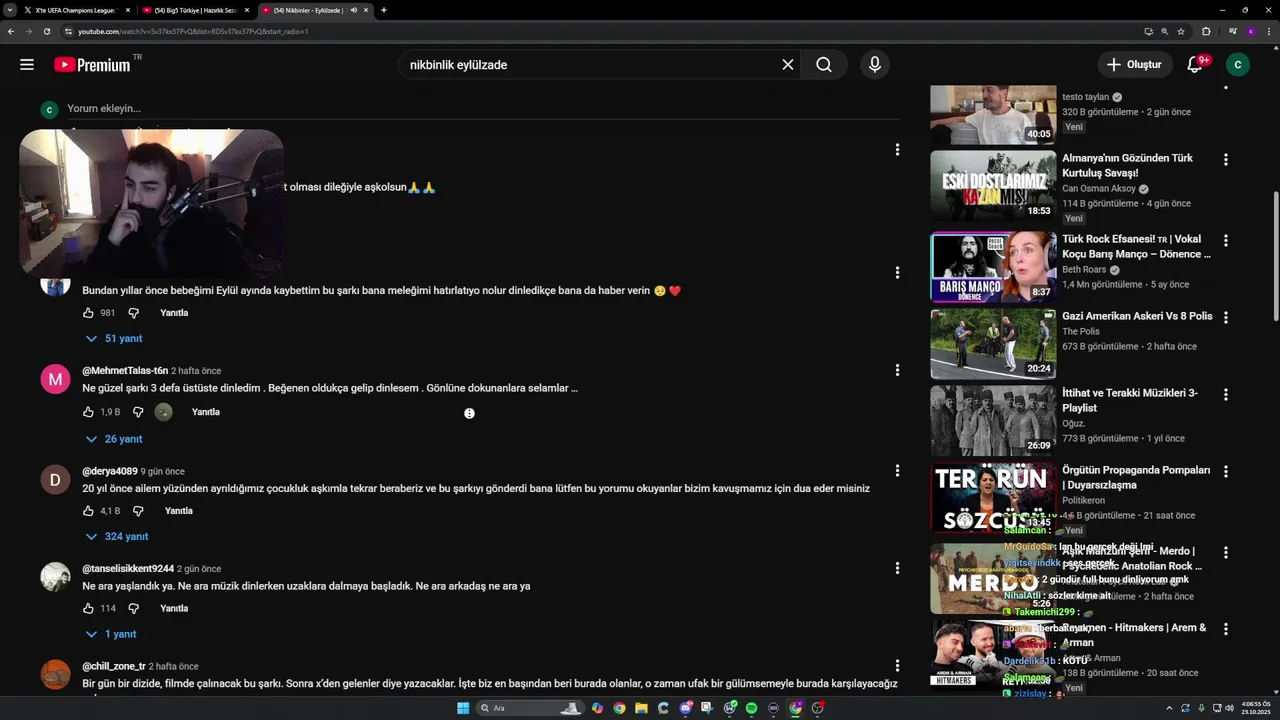
Task: Open @MehmetTalas-t6n channel link
Action: click(x=125, y=371)
